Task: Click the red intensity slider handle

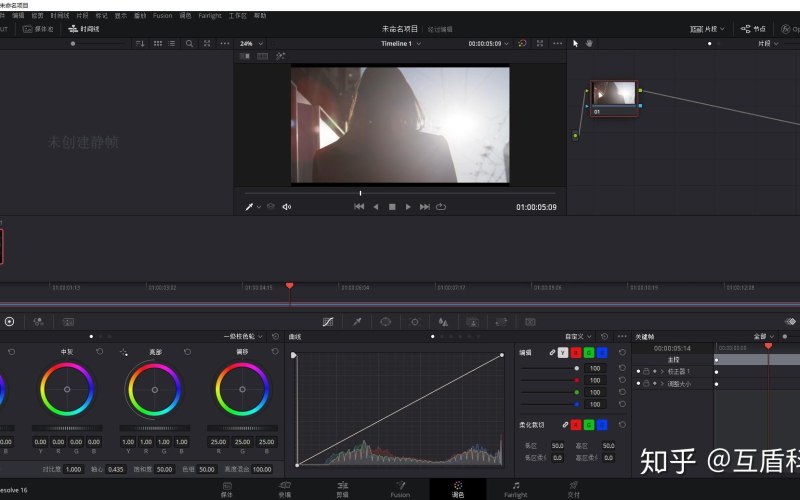Action: click(x=577, y=380)
